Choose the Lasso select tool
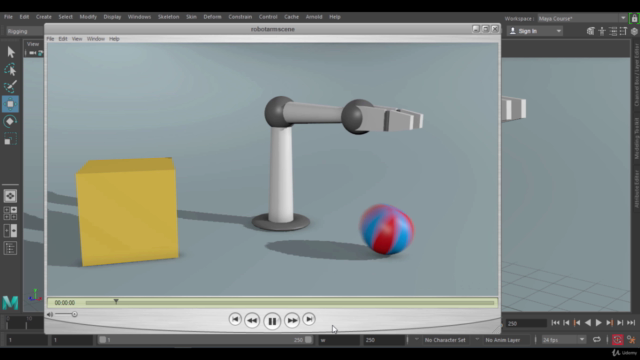 pyautogui.click(x=10, y=70)
